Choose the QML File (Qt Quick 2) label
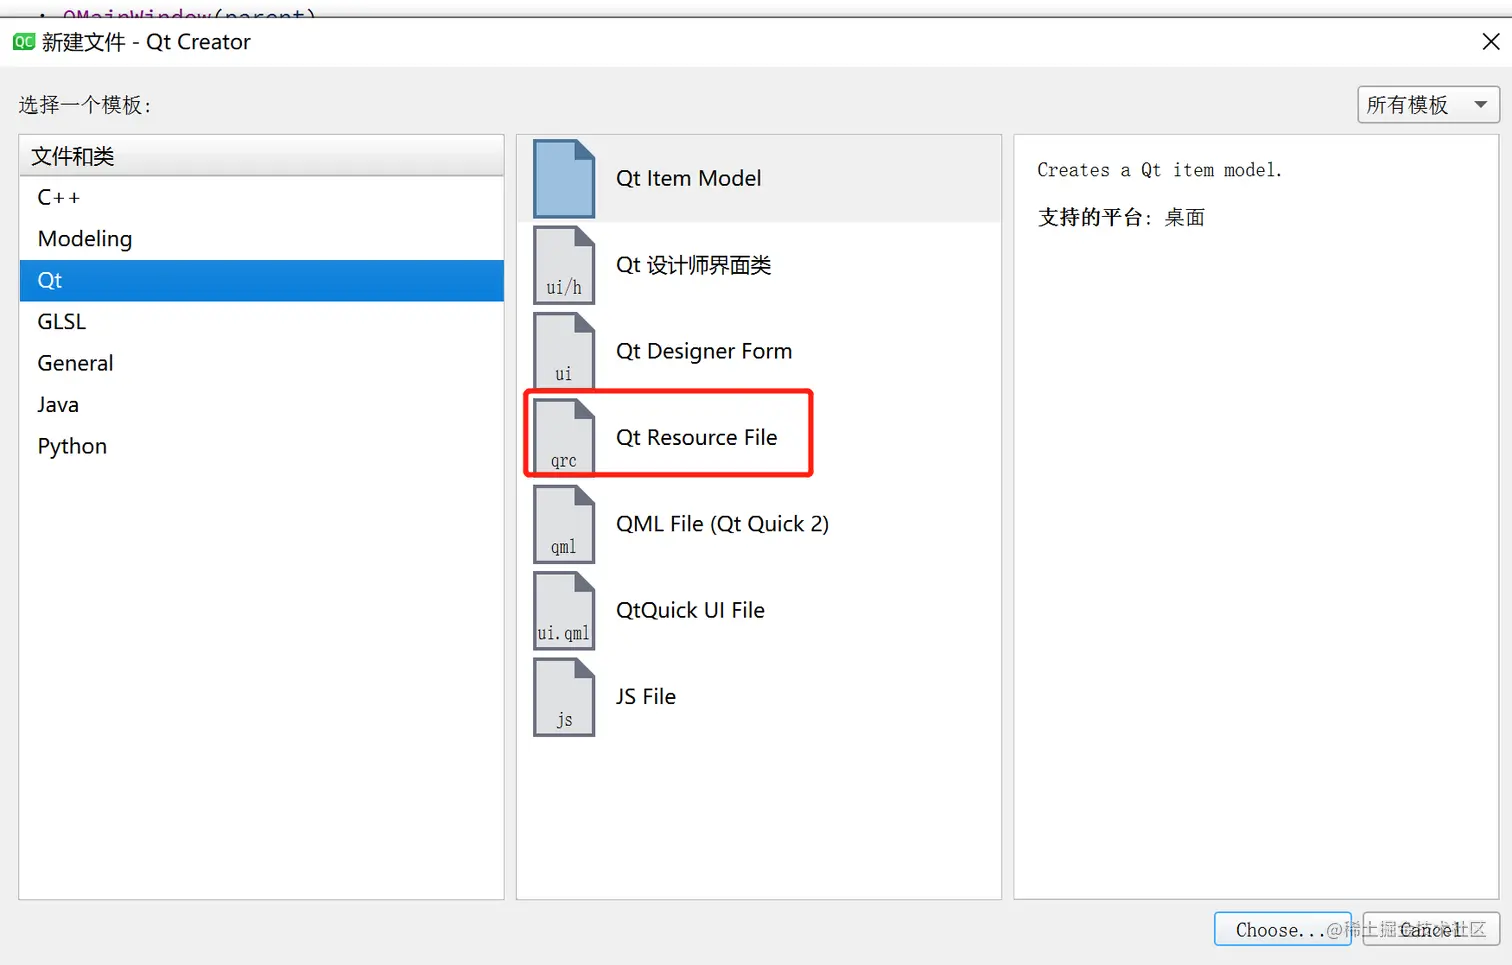Viewport: 1512px width, 965px height. coord(722,524)
